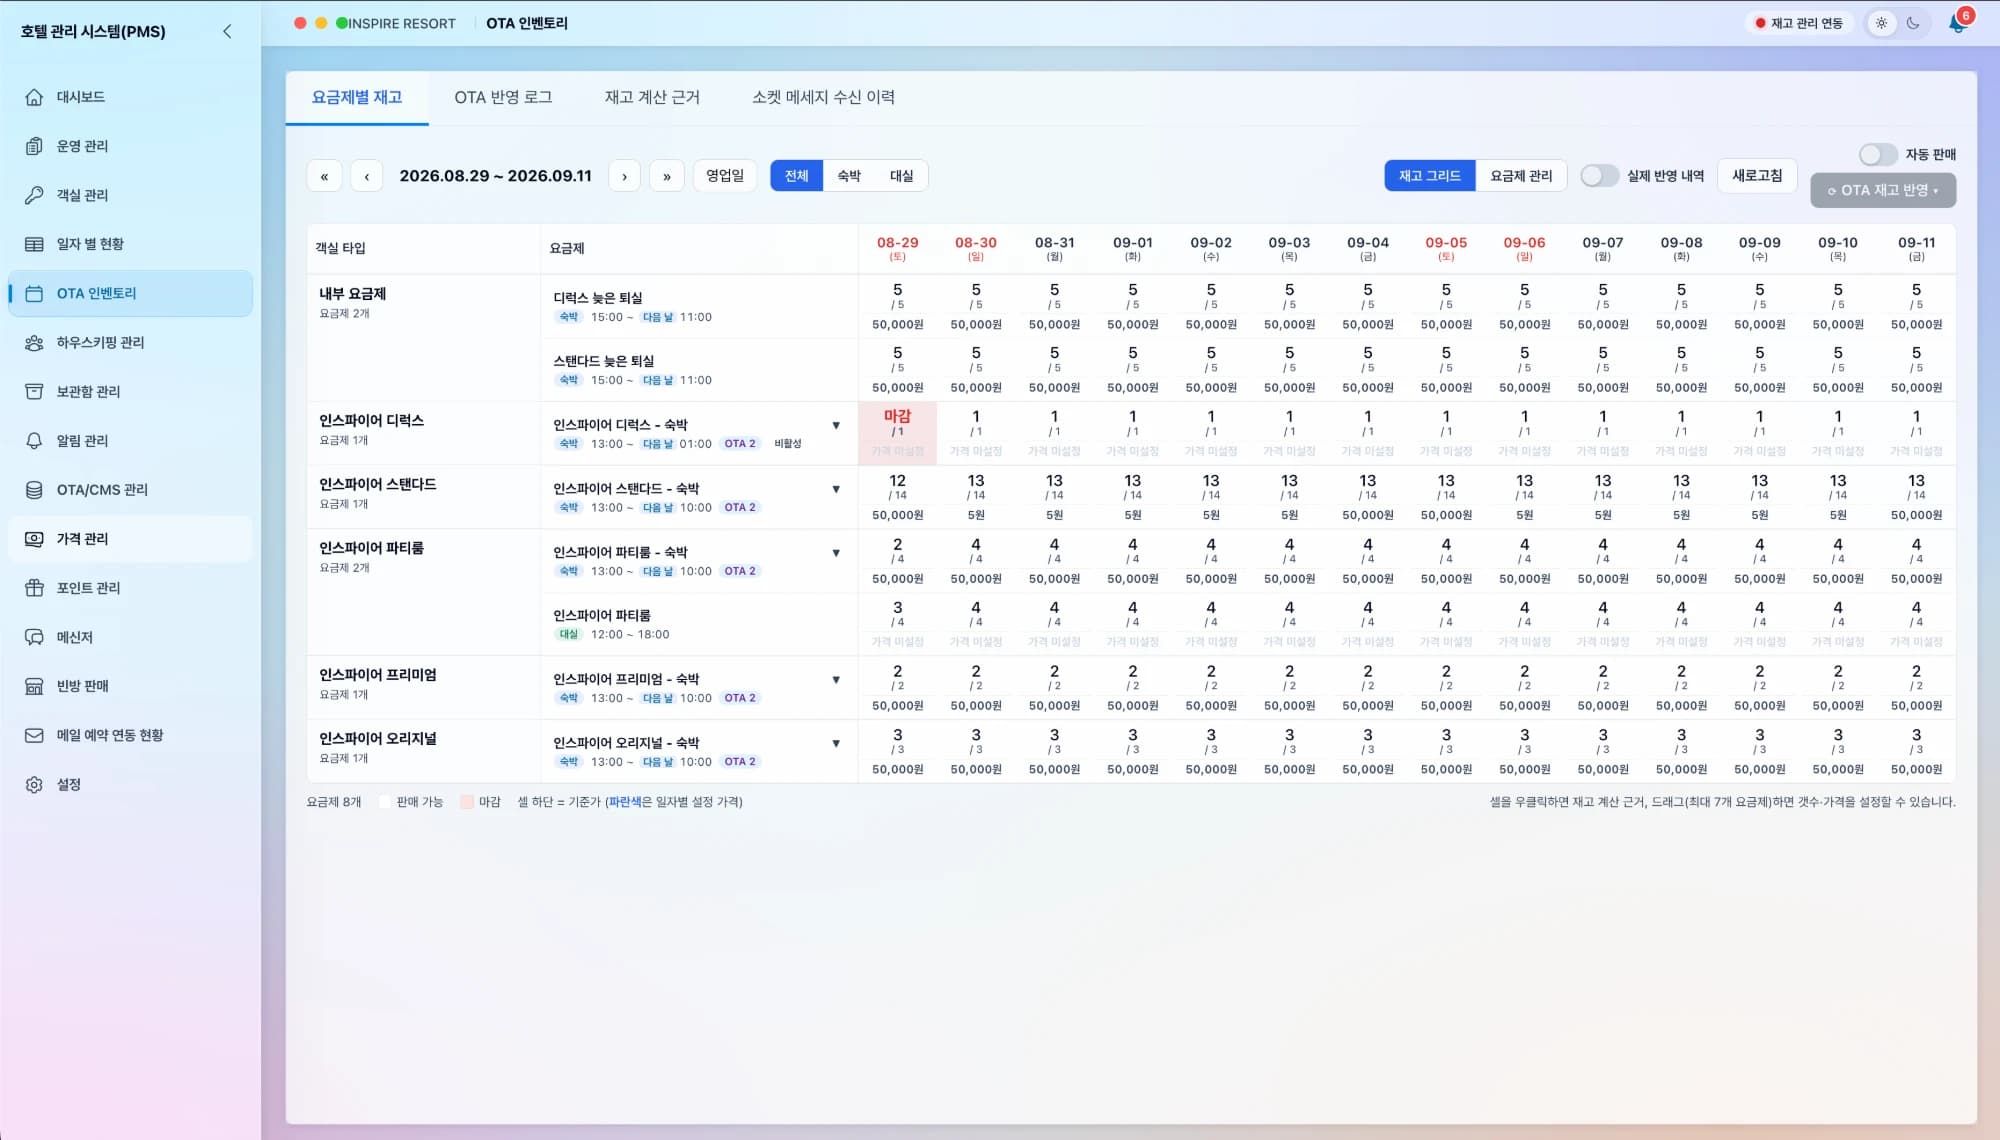Expand 인스파이어 디럭스 - 숙박 rate row
This screenshot has width=2000, height=1140.
(x=836, y=425)
